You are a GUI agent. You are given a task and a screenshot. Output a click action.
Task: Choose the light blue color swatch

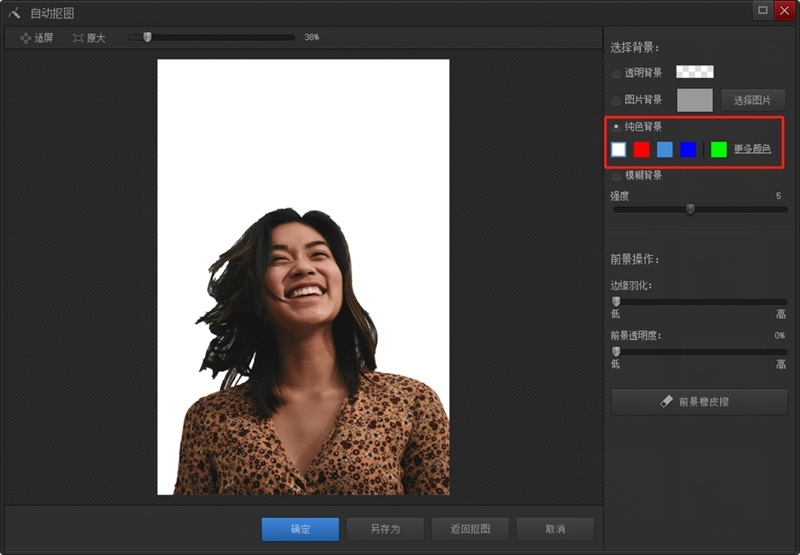pyautogui.click(x=665, y=149)
